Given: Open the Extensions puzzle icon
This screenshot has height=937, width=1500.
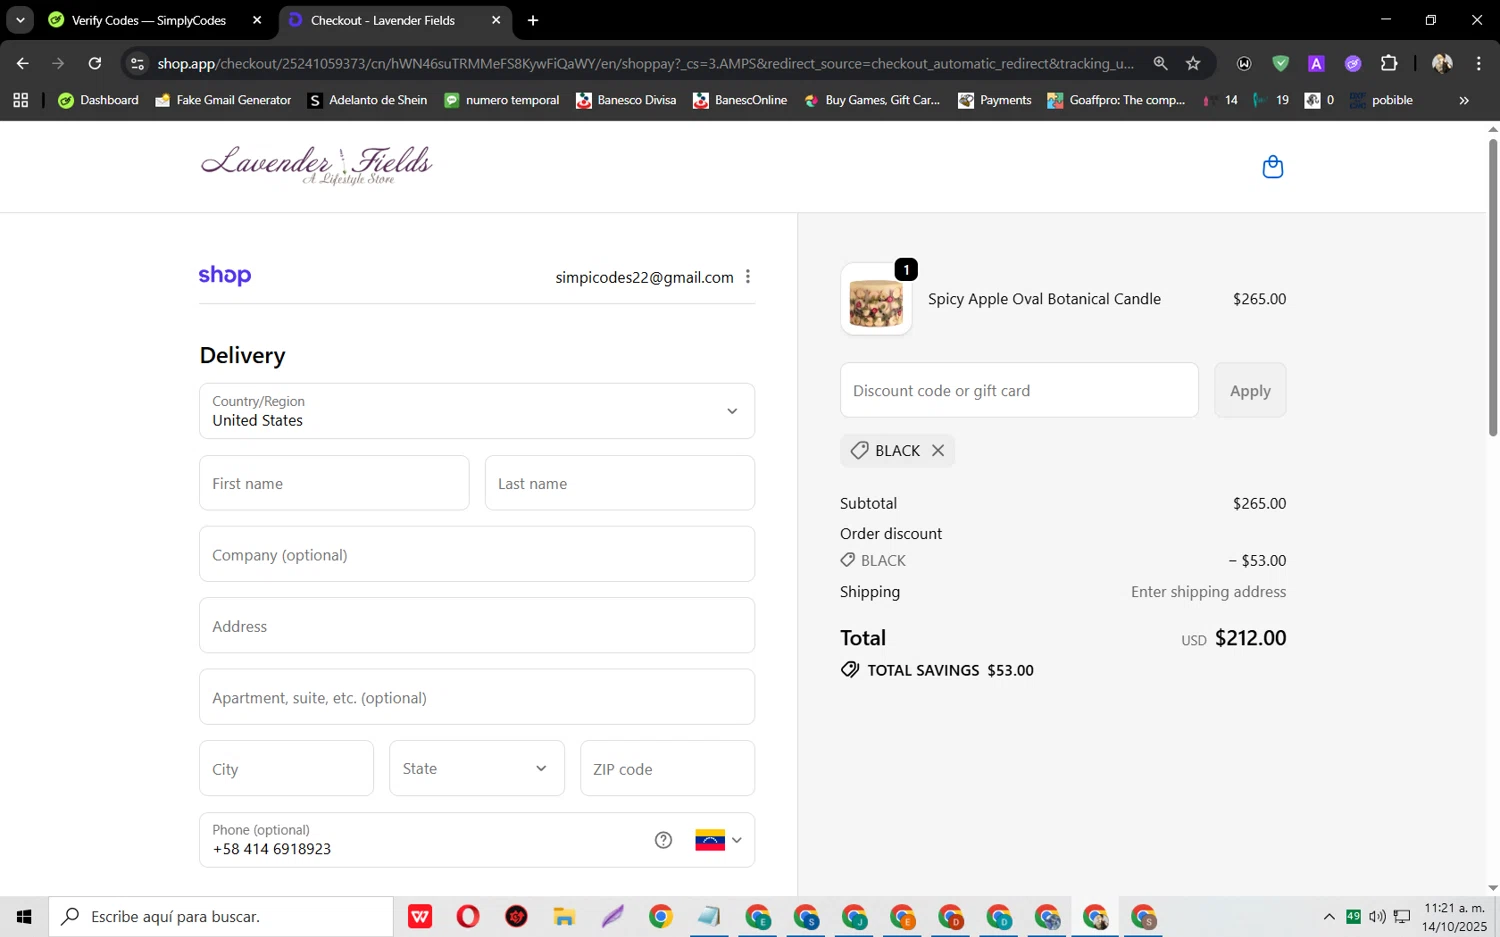Looking at the screenshot, I should (x=1389, y=63).
